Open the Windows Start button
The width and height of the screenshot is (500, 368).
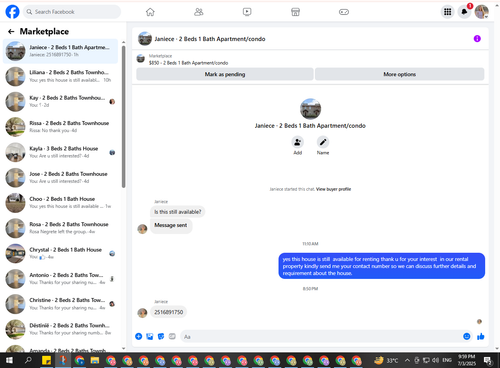(9, 360)
